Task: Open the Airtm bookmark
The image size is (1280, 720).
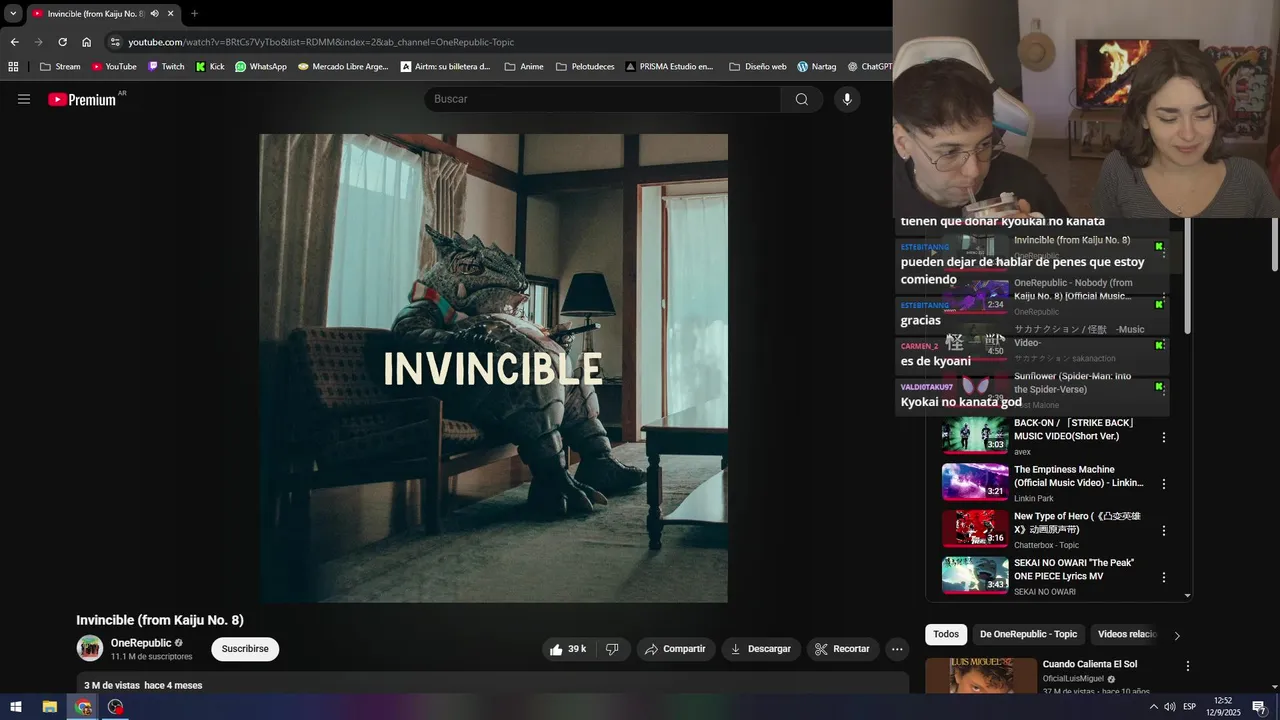Action: [x=446, y=67]
